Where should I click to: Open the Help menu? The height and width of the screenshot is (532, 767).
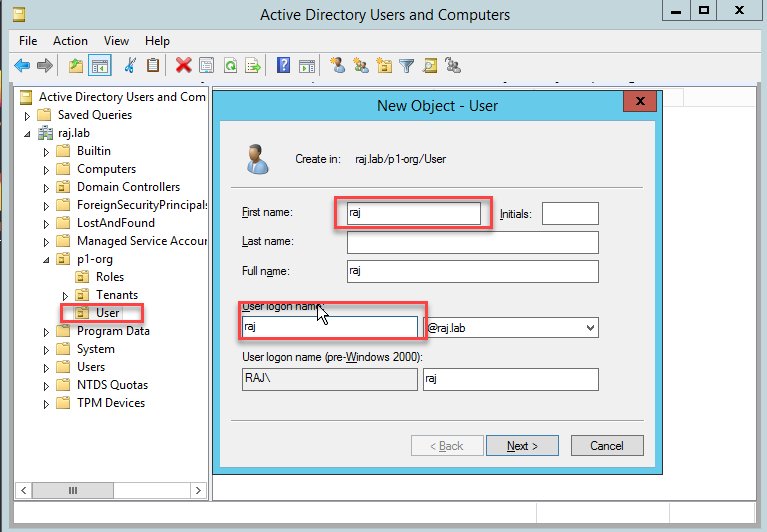[157, 41]
